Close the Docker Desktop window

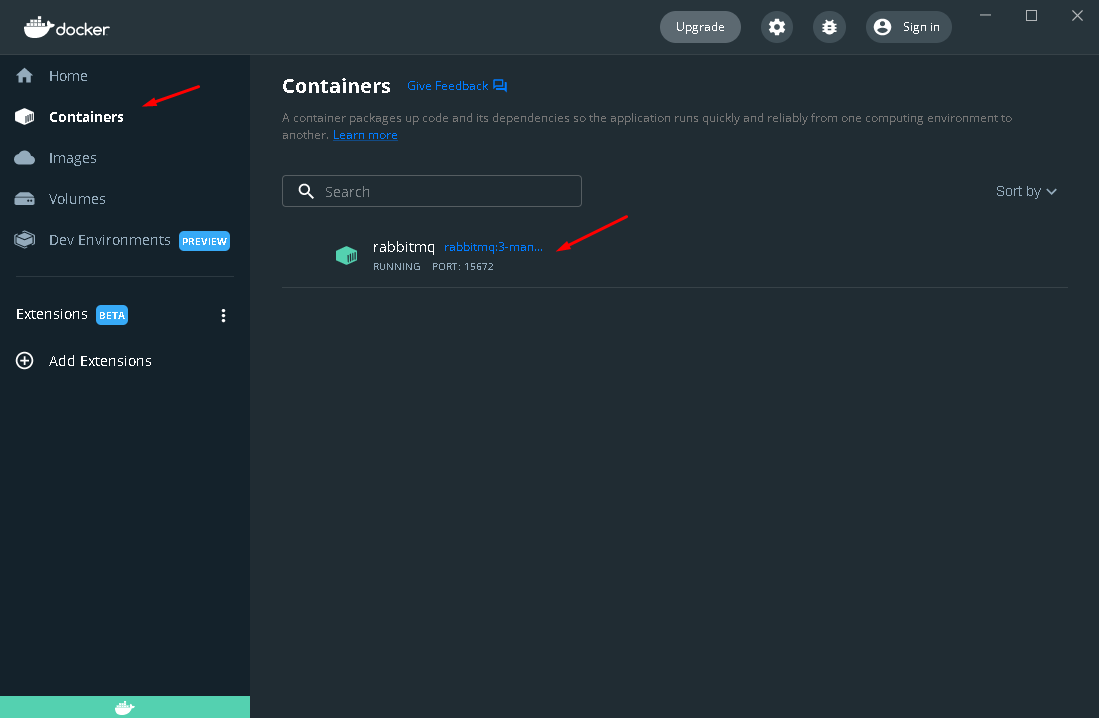(1077, 15)
